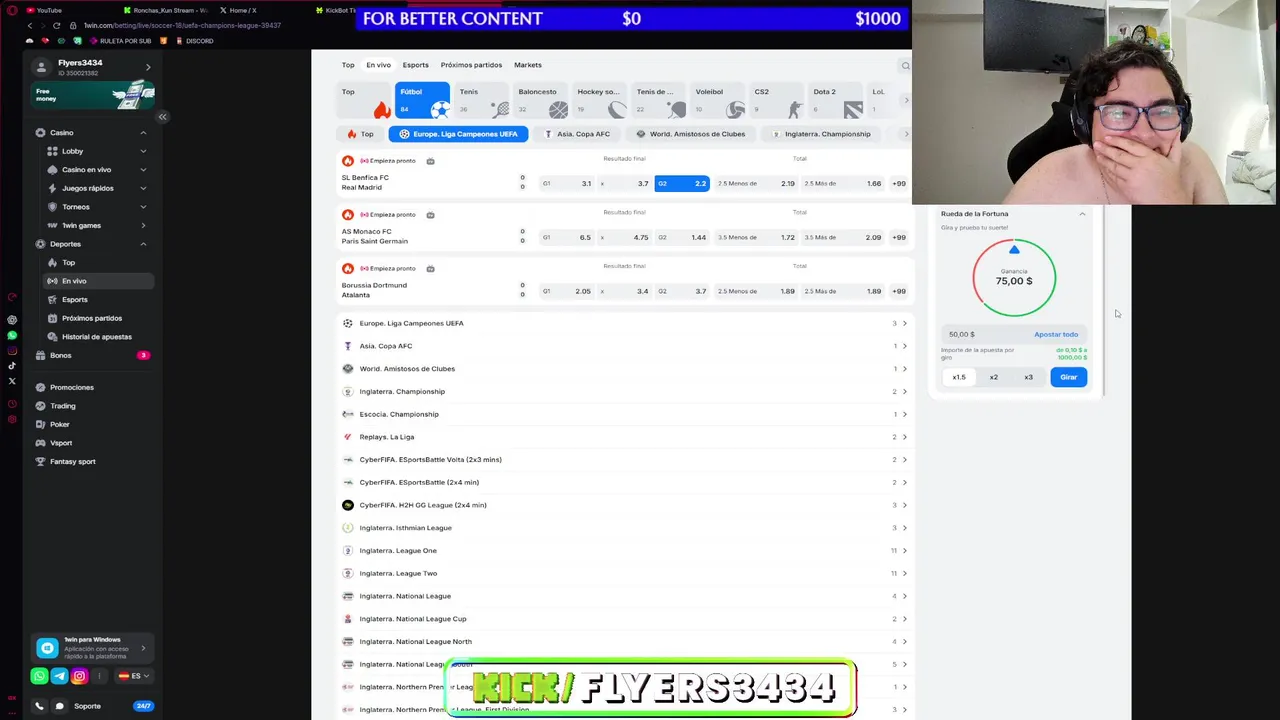This screenshot has width=1280, height=720.
Task: Select the Tenis sport tile
Action: tap(482, 101)
